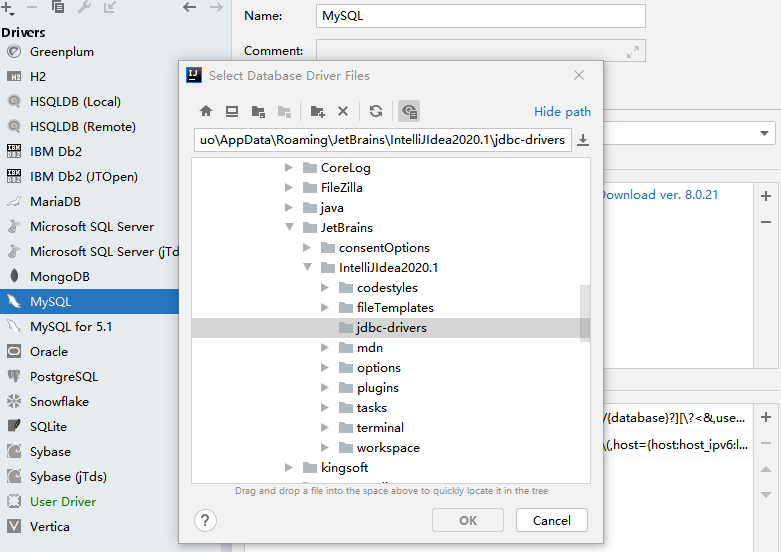Expand the plugins folder
Viewport: 781px width, 552px height.
pos(325,388)
